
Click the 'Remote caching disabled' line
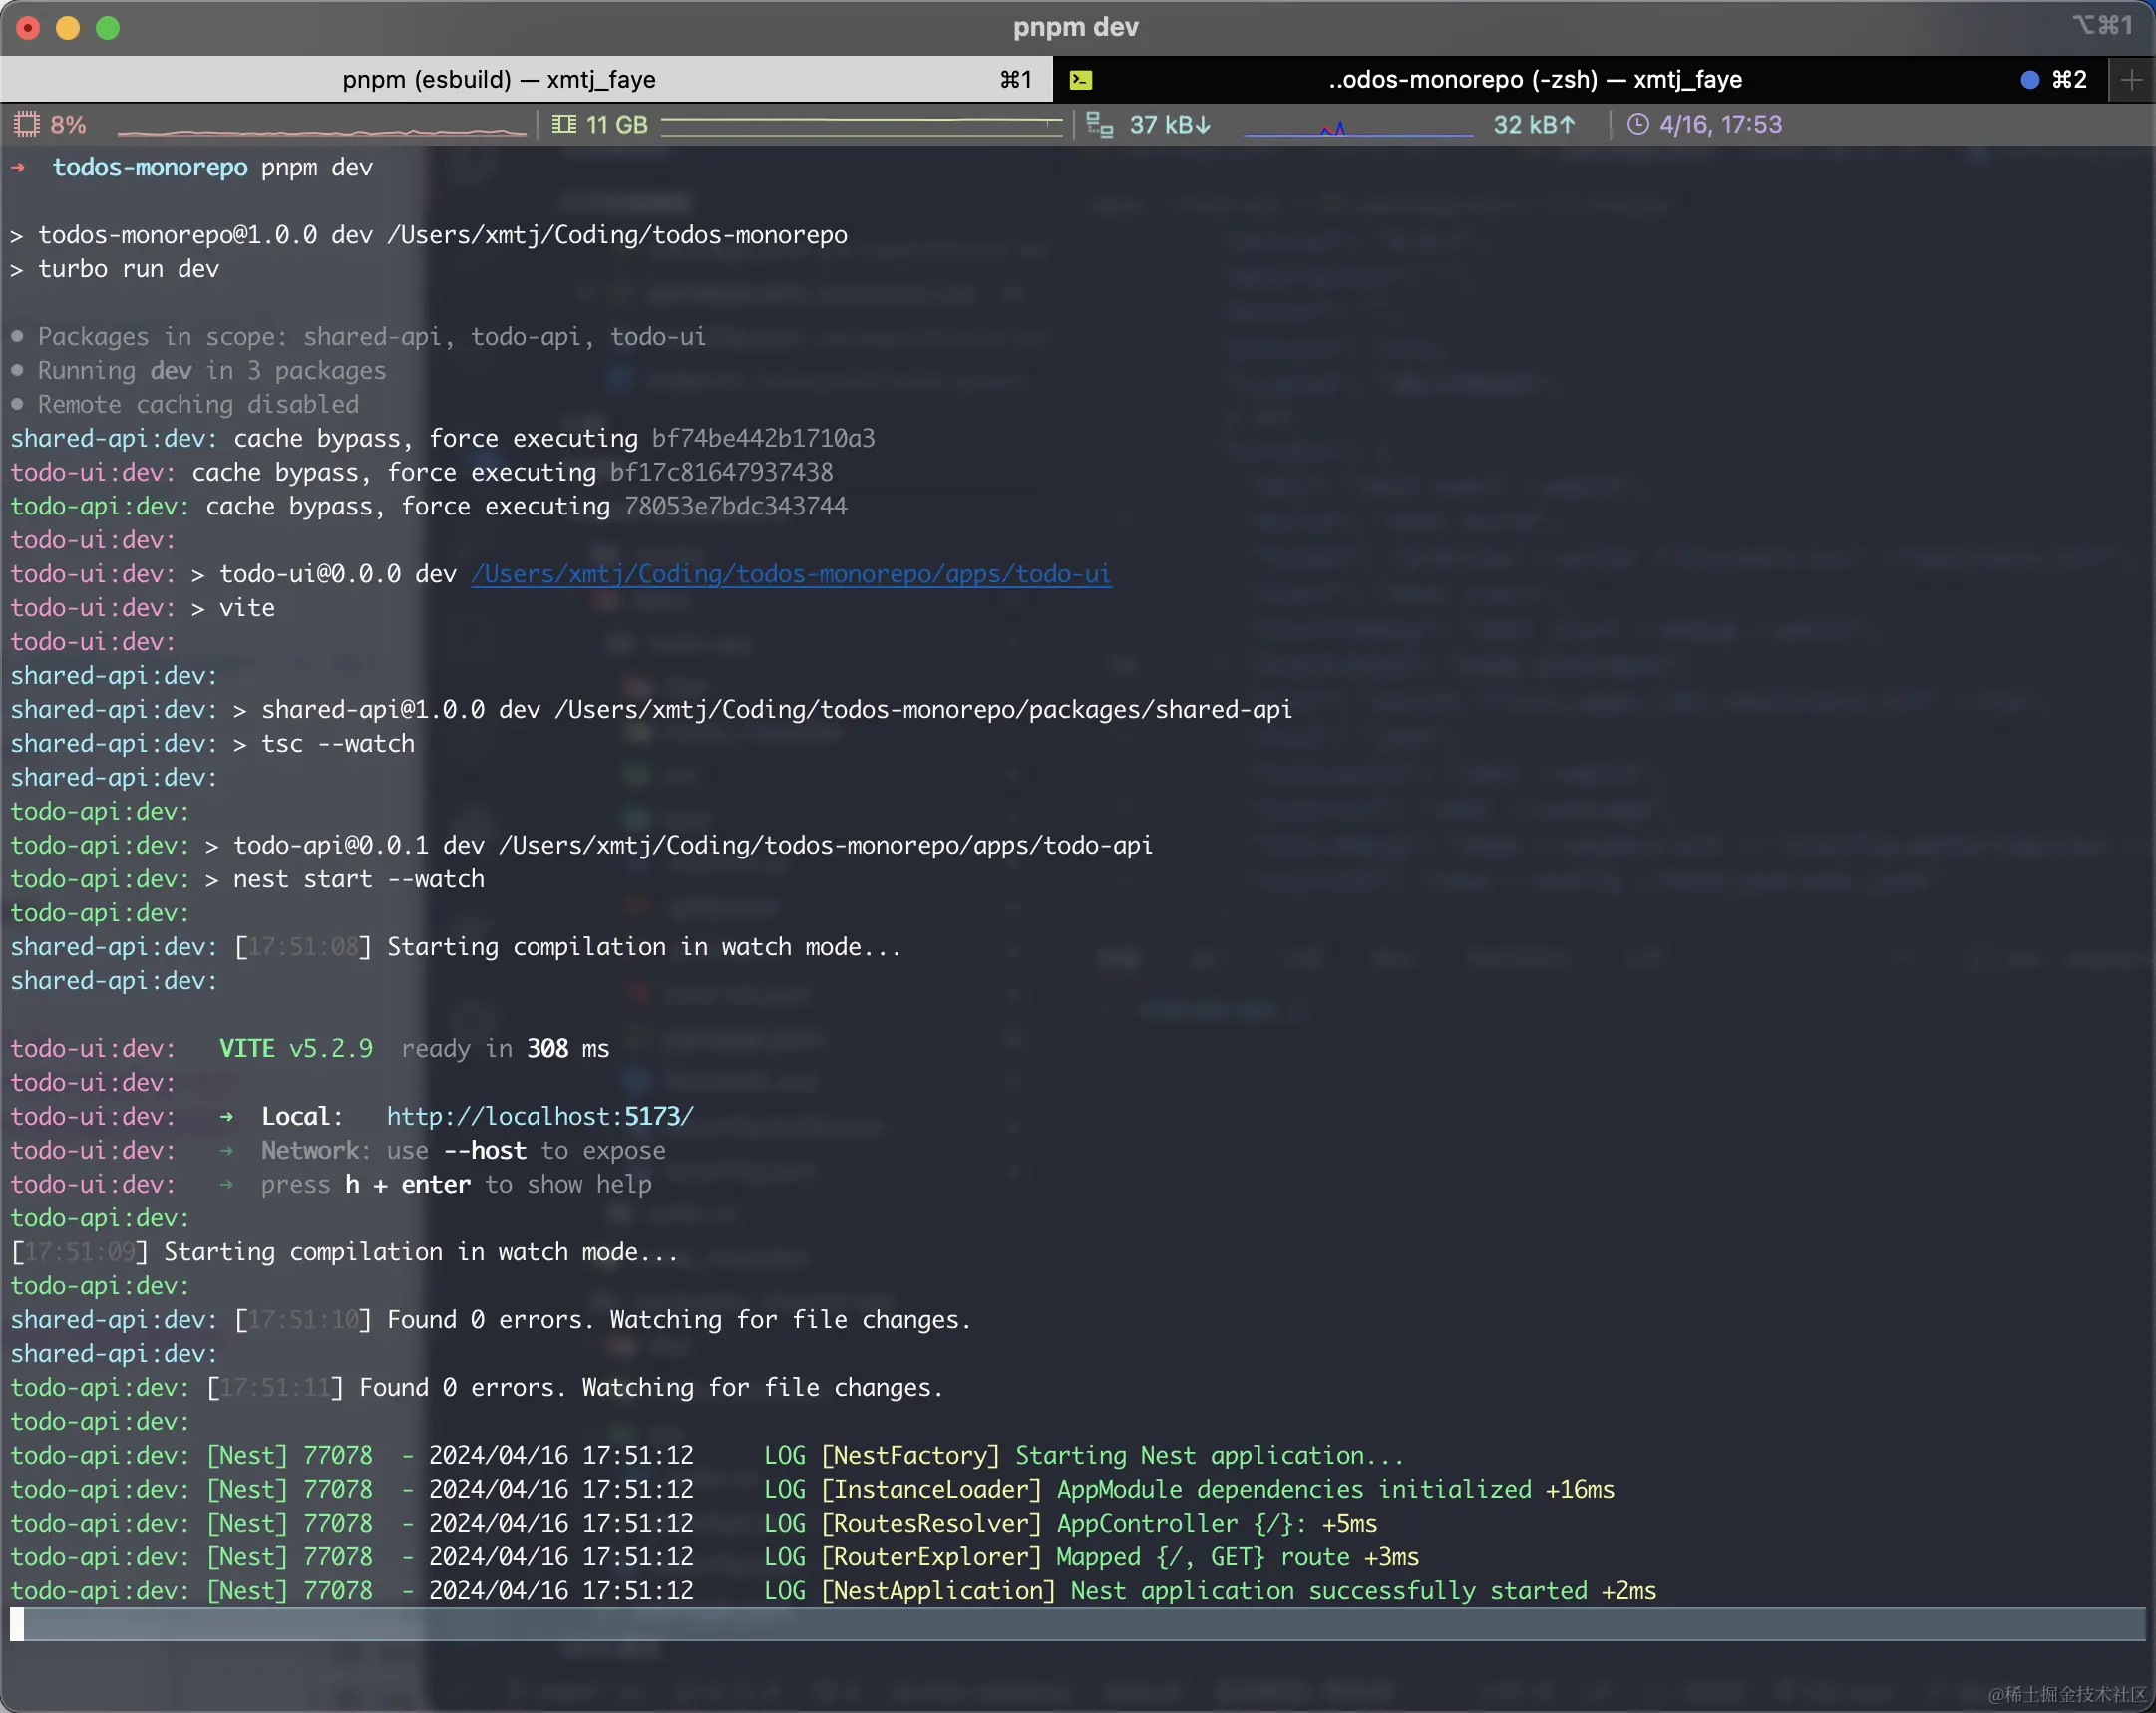tap(184, 404)
